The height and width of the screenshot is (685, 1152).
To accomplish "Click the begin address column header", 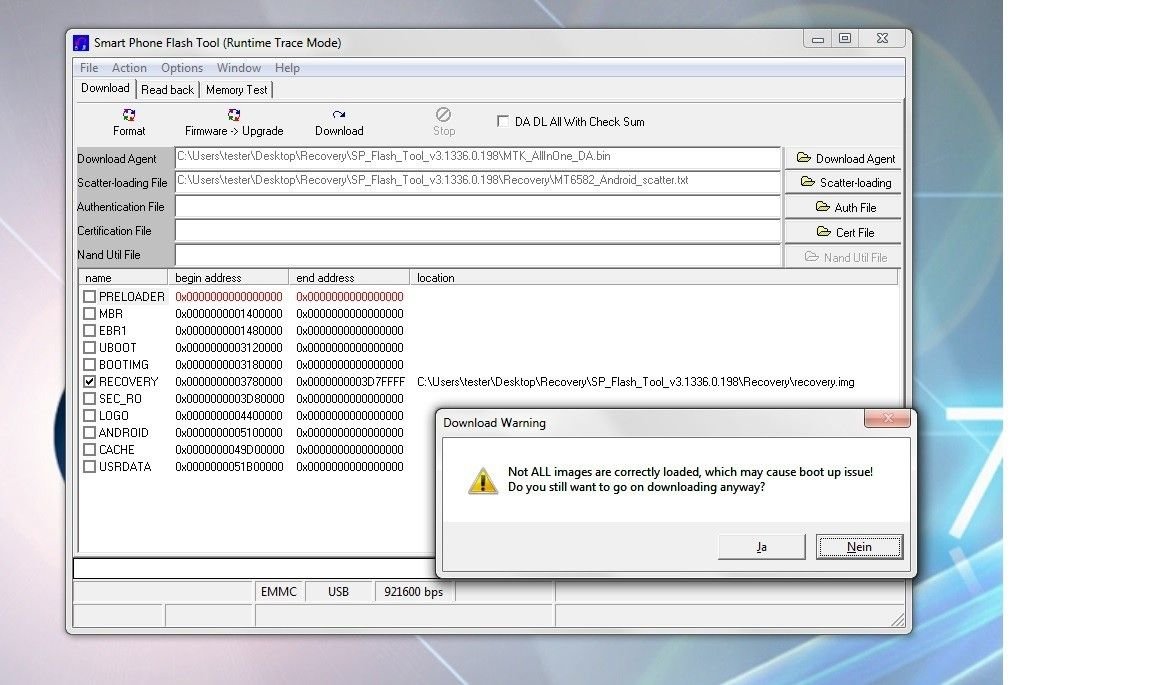I will (x=228, y=278).
